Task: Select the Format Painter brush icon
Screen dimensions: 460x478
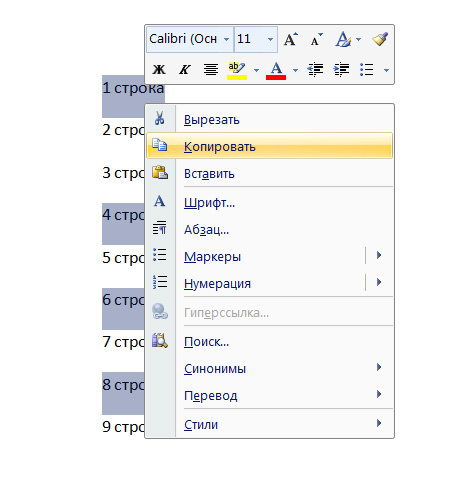Action: (380, 39)
